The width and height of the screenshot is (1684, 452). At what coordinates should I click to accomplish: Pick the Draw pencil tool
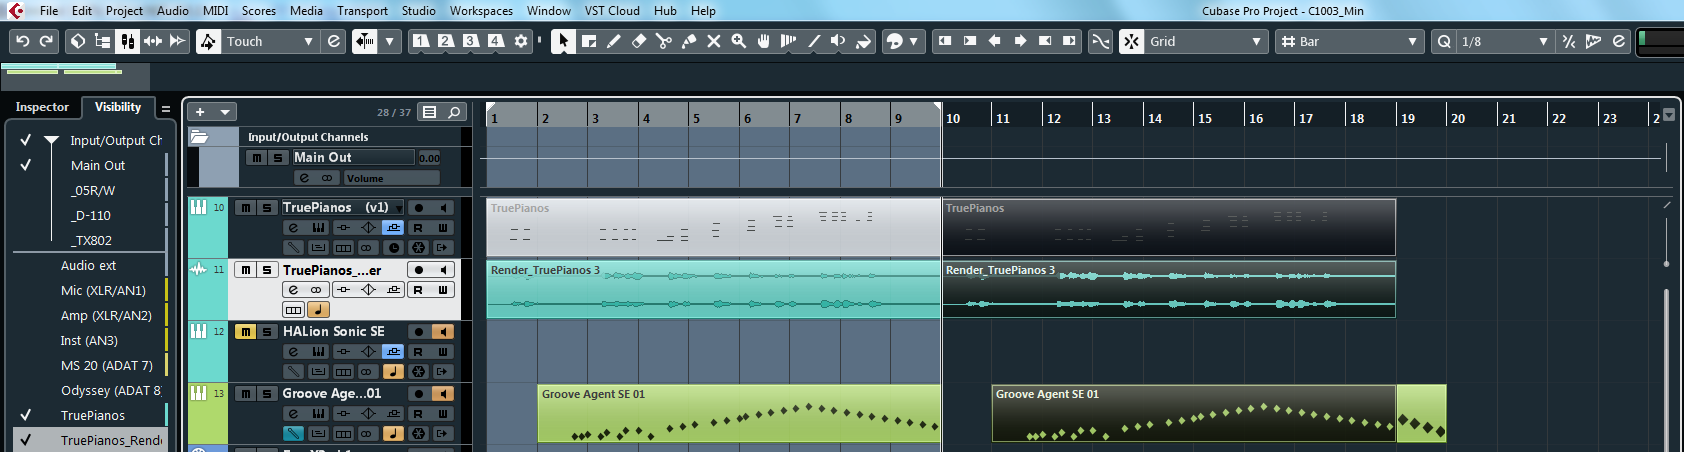[x=614, y=41]
